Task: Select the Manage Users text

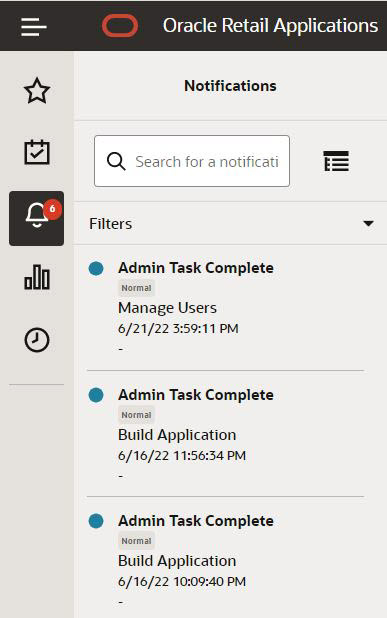Action: pyautogui.click(x=167, y=308)
